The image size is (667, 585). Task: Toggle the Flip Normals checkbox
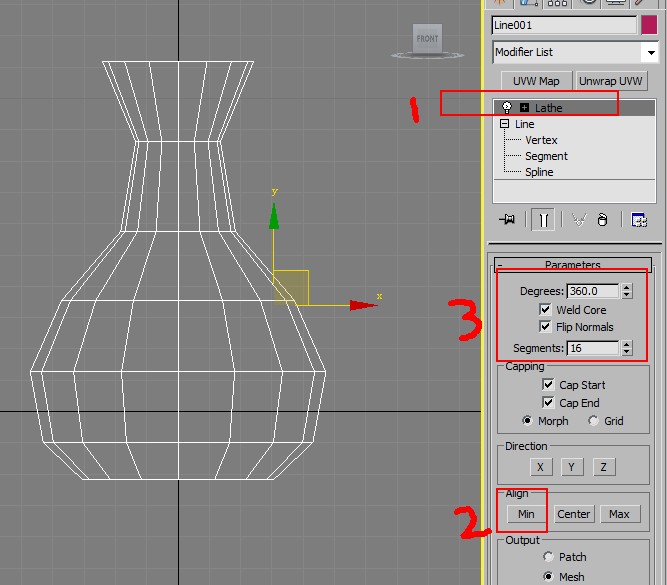click(545, 326)
